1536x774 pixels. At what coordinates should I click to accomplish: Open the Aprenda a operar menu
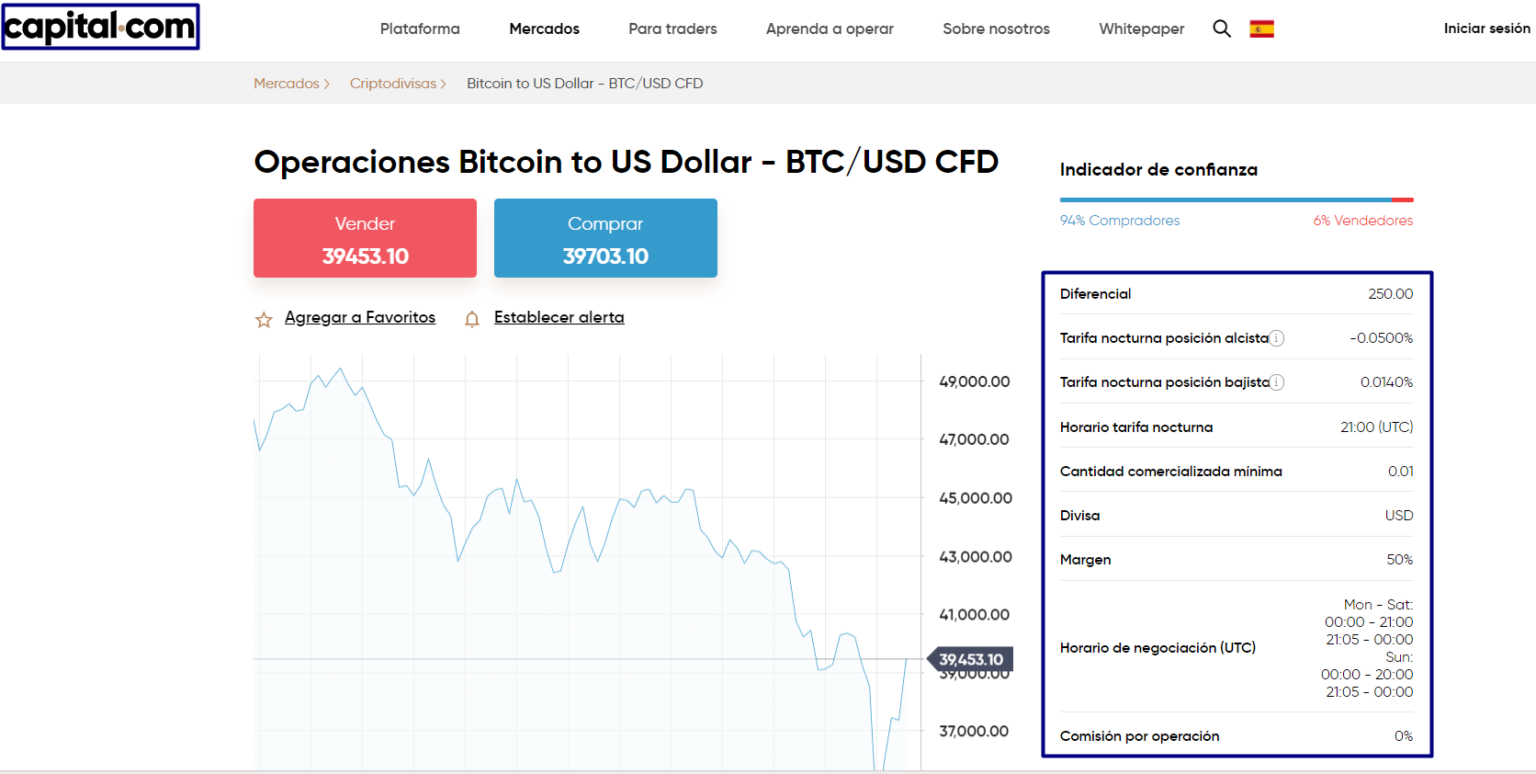[x=830, y=29]
